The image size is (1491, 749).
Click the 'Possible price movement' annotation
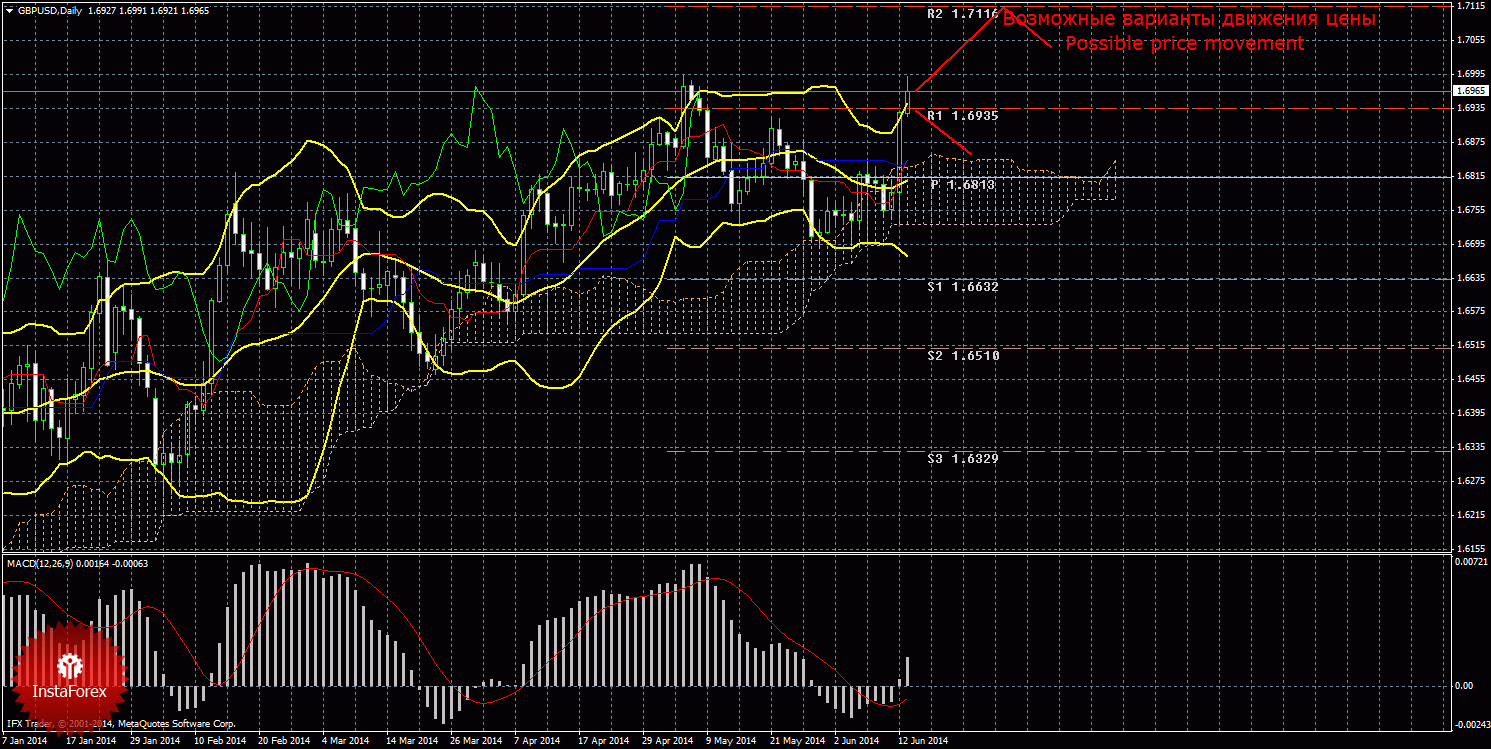tap(1184, 44)
